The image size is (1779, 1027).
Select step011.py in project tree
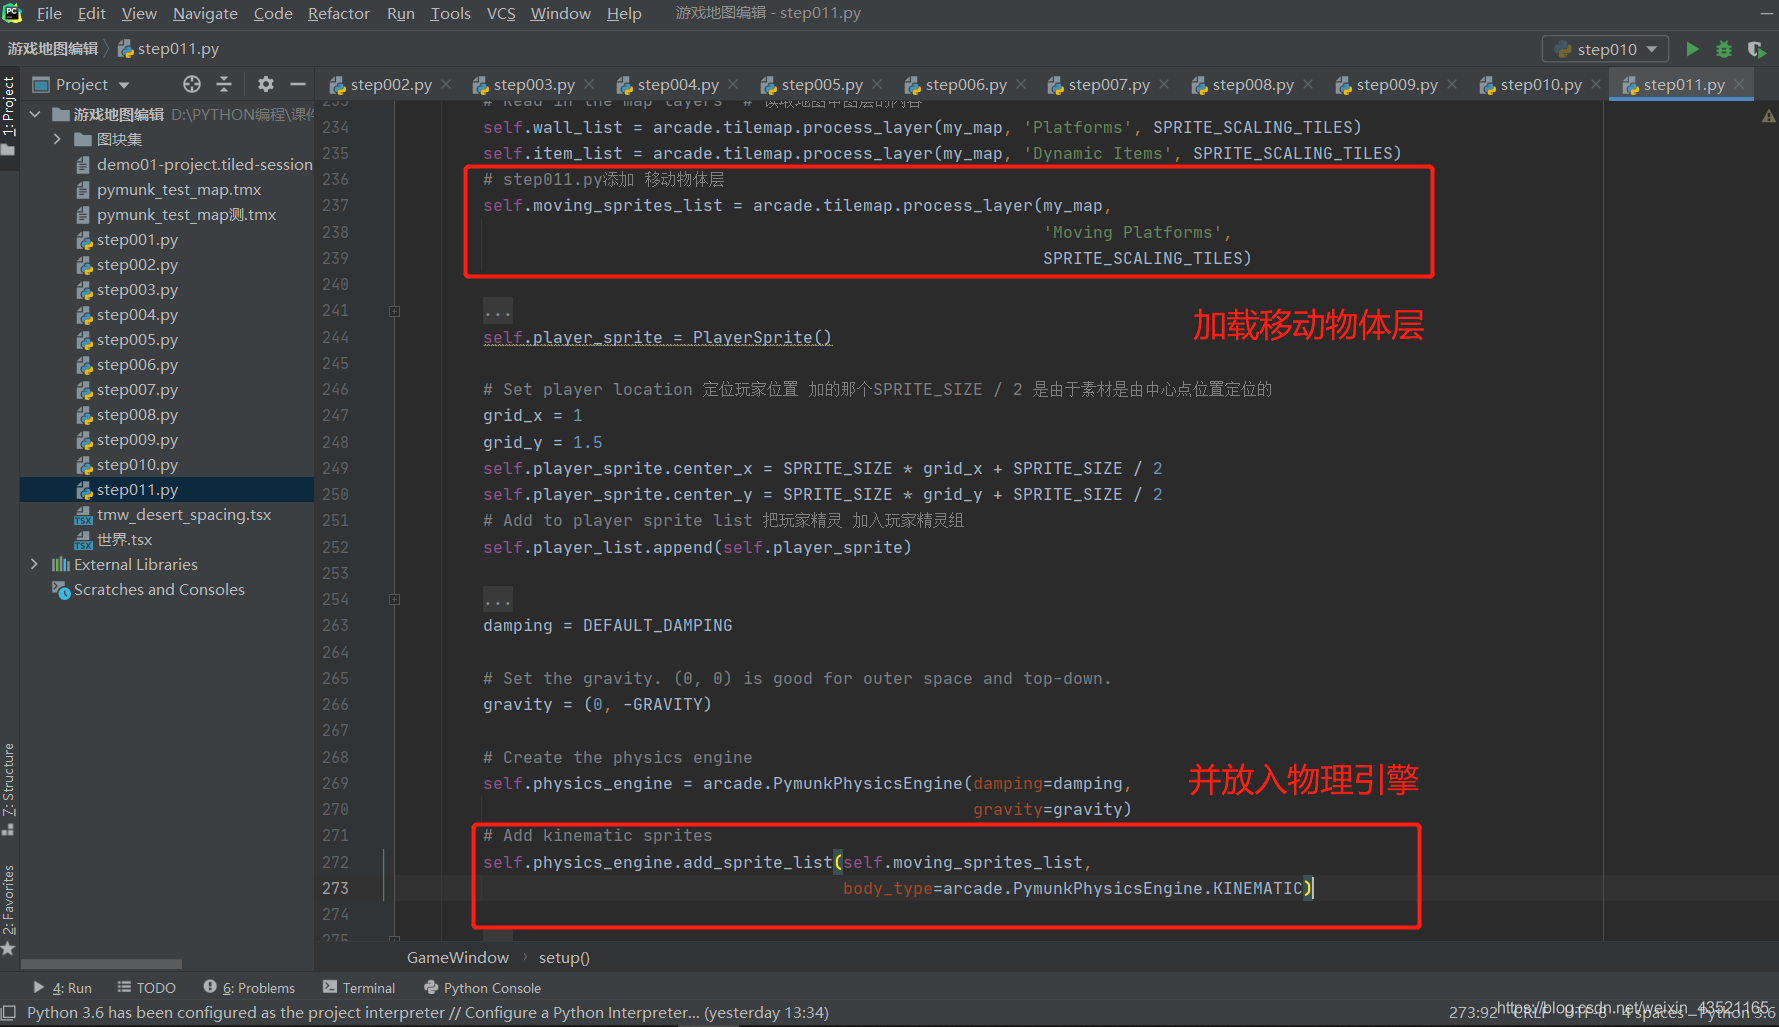(x=137, y=489)
